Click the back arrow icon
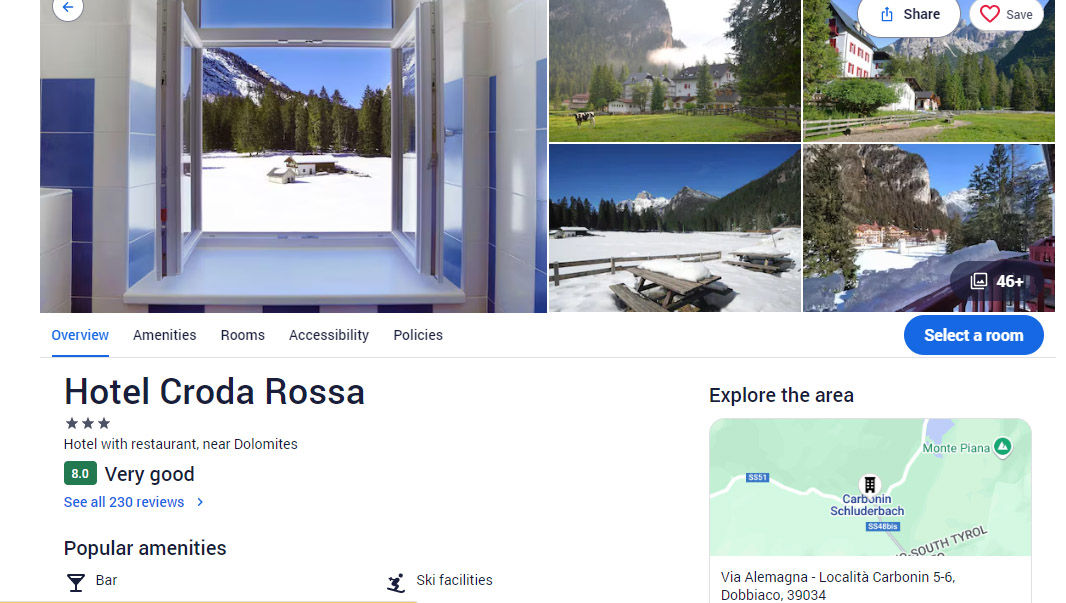The image size is (1066, 603). pyautogui.click(x=68, y=7)
